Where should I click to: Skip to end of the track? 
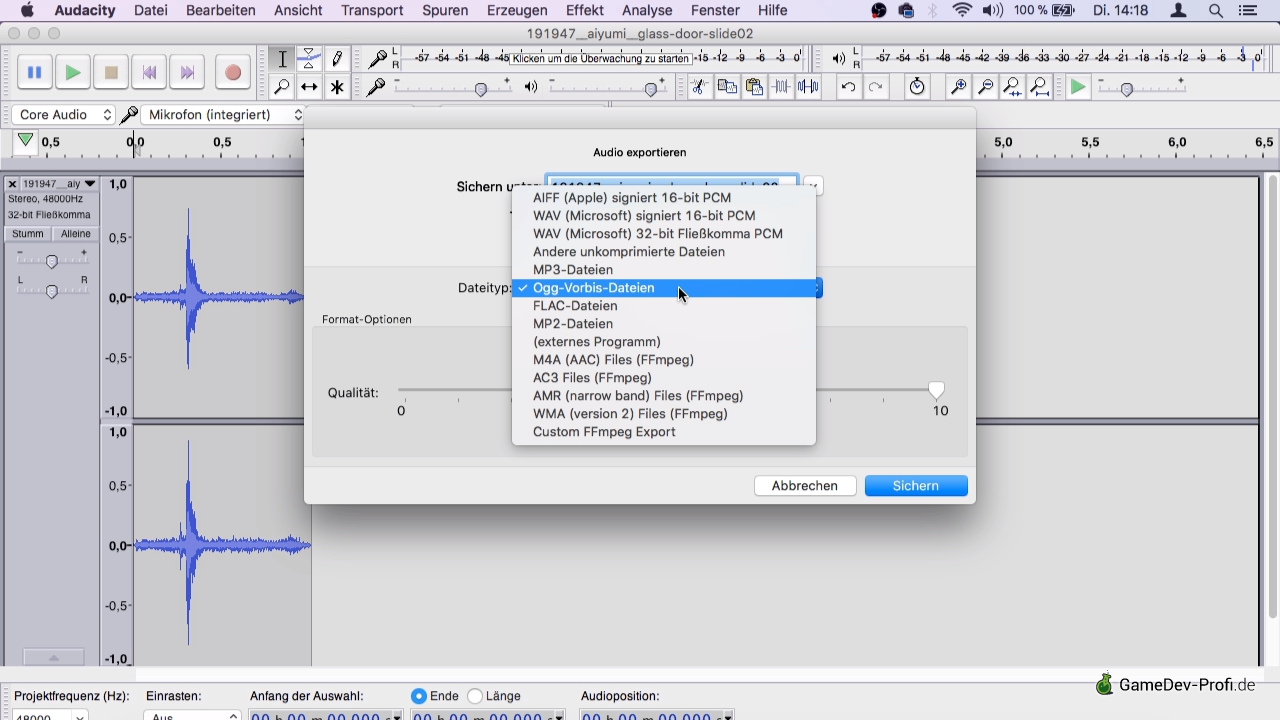click(x=187, y=72)
